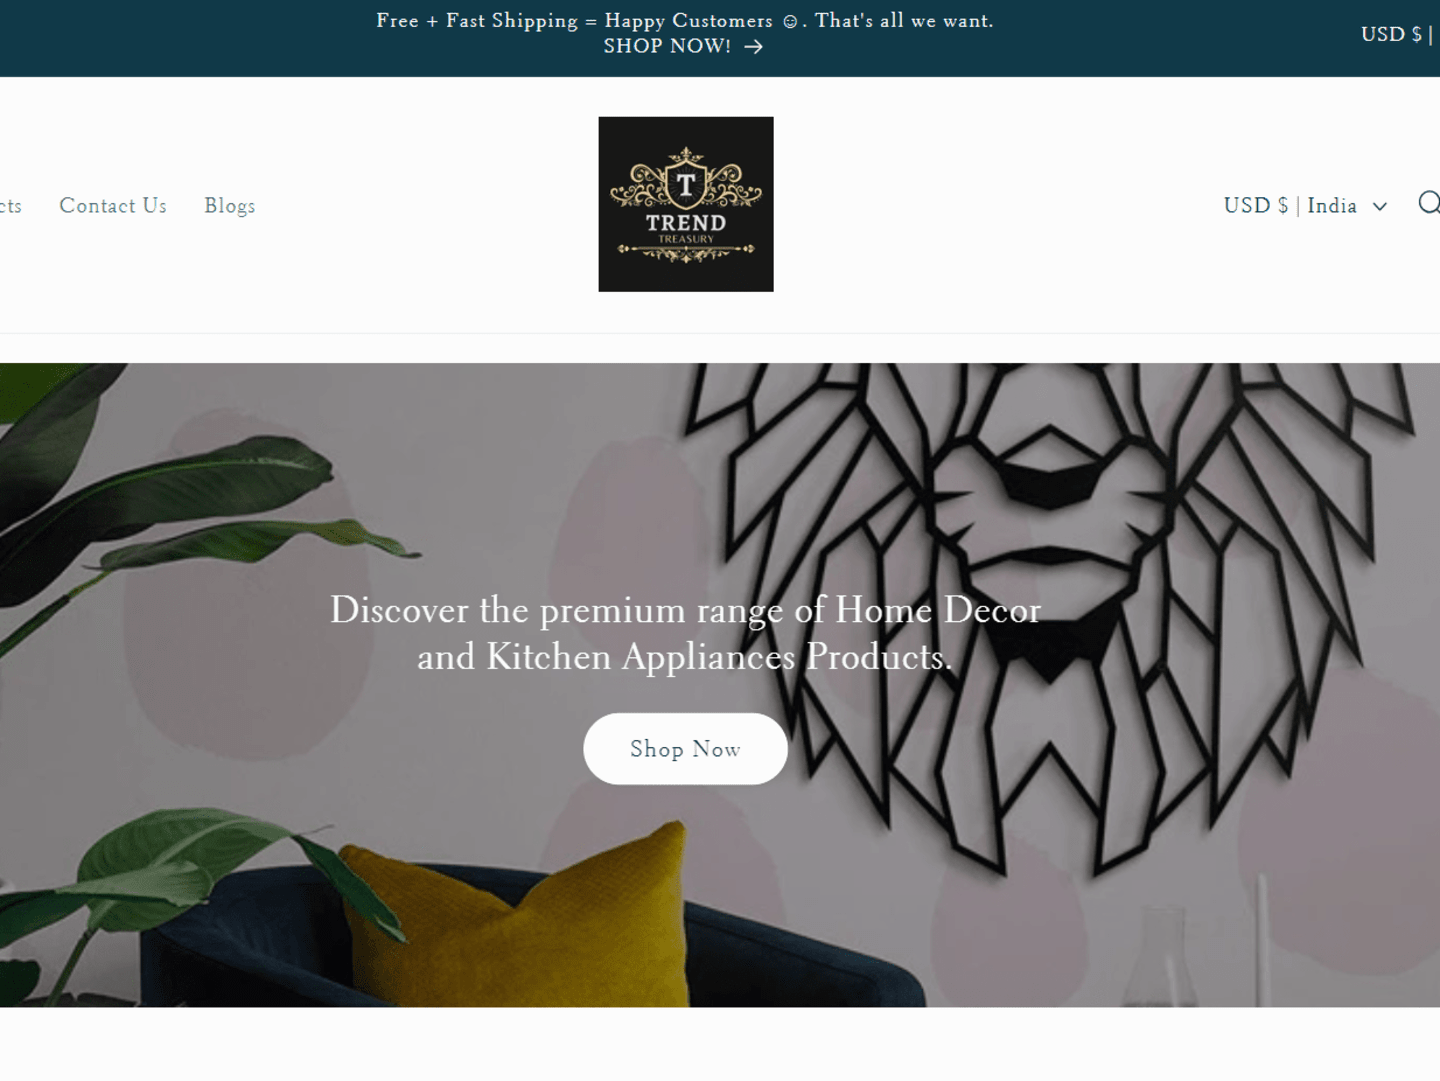Go to the Blogs menu item

pos(230,205)
